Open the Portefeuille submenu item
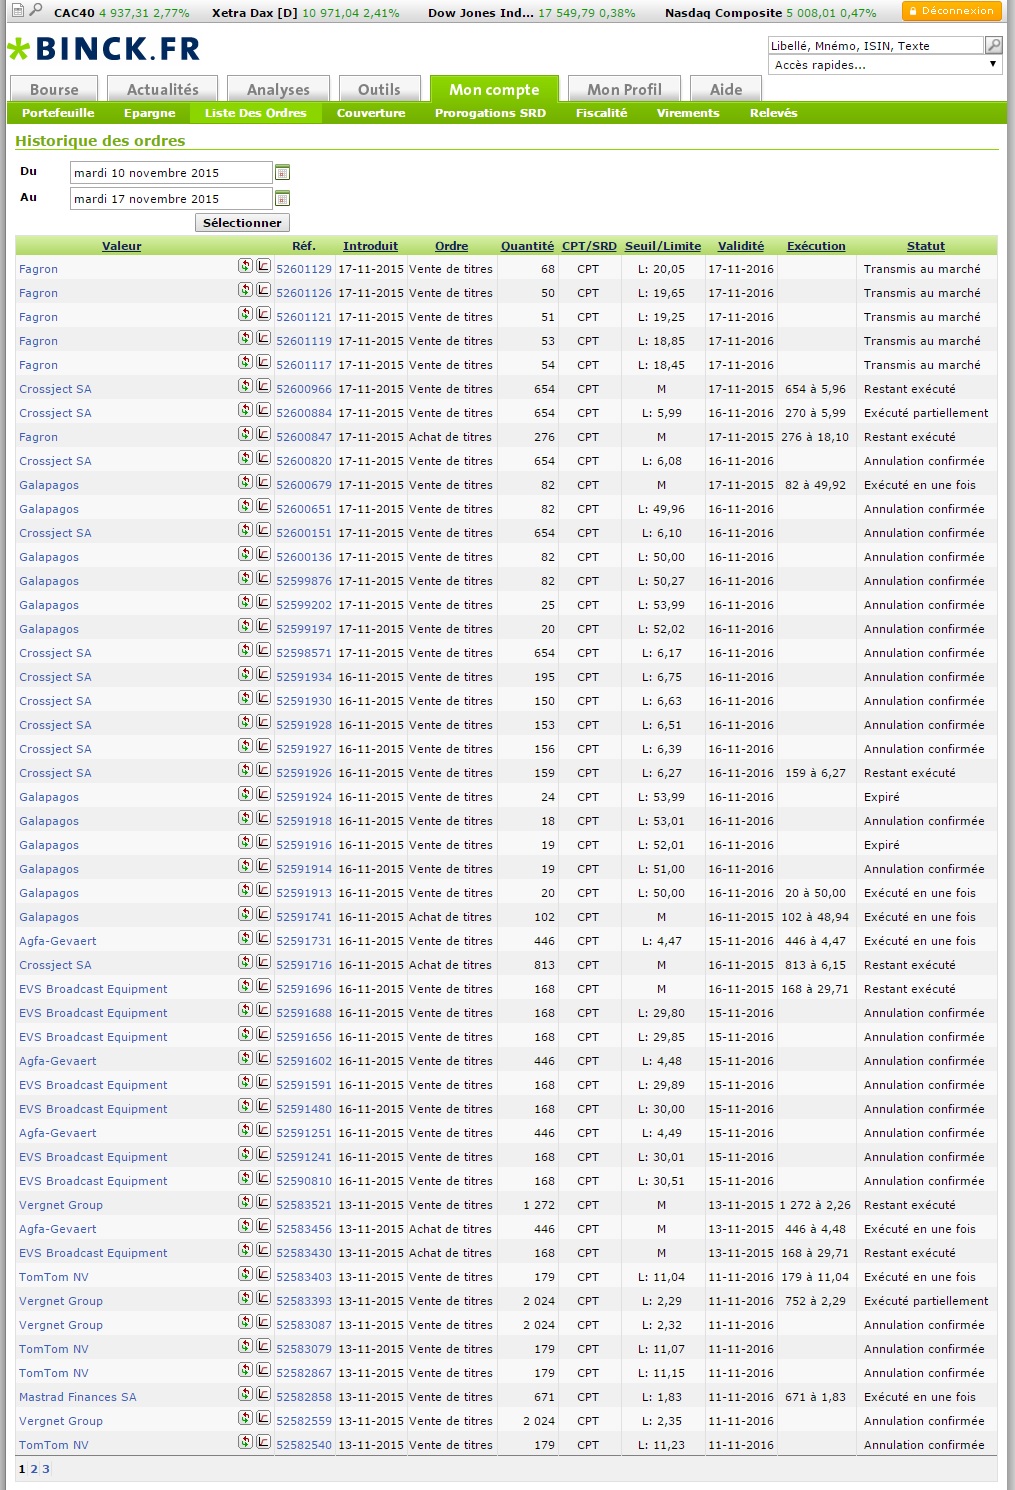This screenshot has height=1490, width=1015. tap(58, 113)
